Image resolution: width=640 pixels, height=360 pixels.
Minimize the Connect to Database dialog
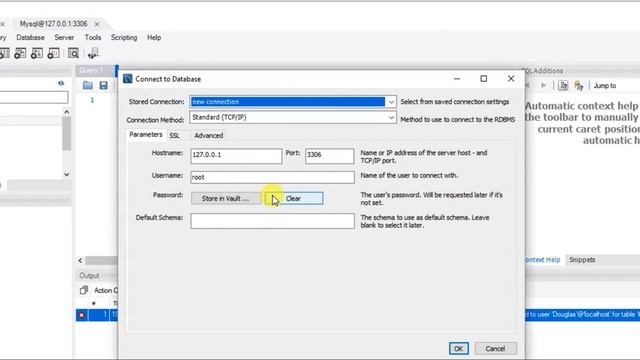point(457,78)
